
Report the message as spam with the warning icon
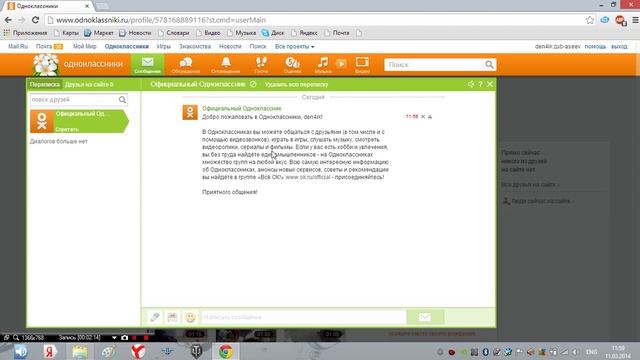430,117
